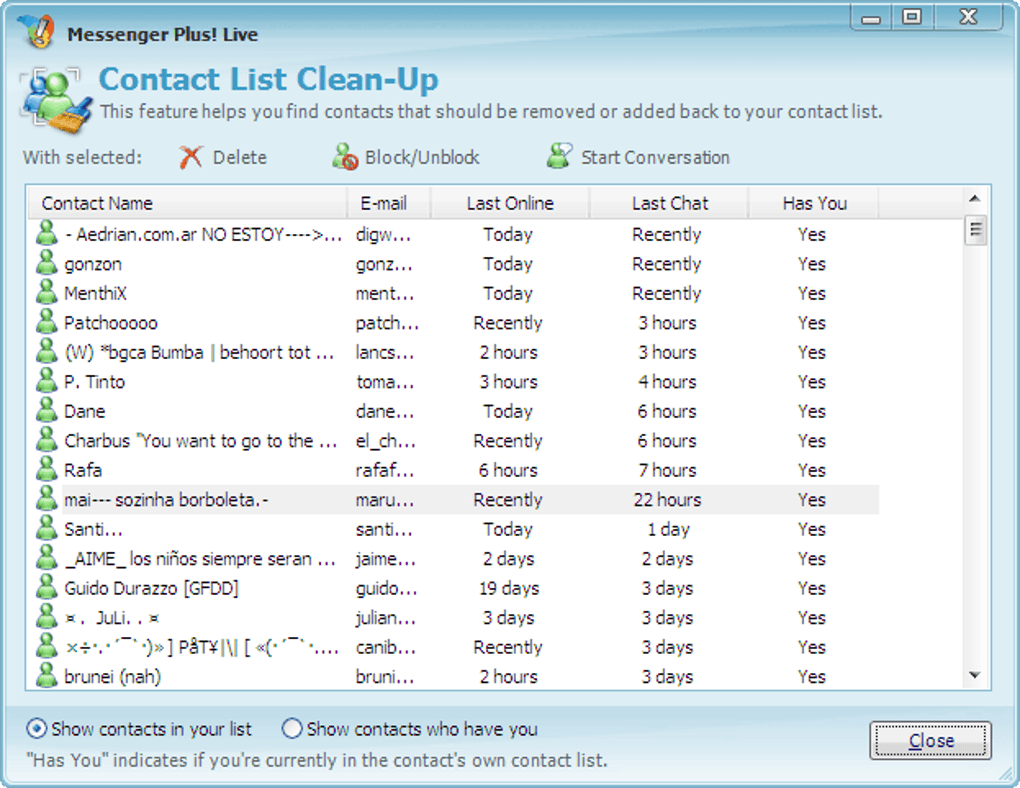Sort by the Last Online column header
The image size is (1020, 788).
[x=510, y=203]
